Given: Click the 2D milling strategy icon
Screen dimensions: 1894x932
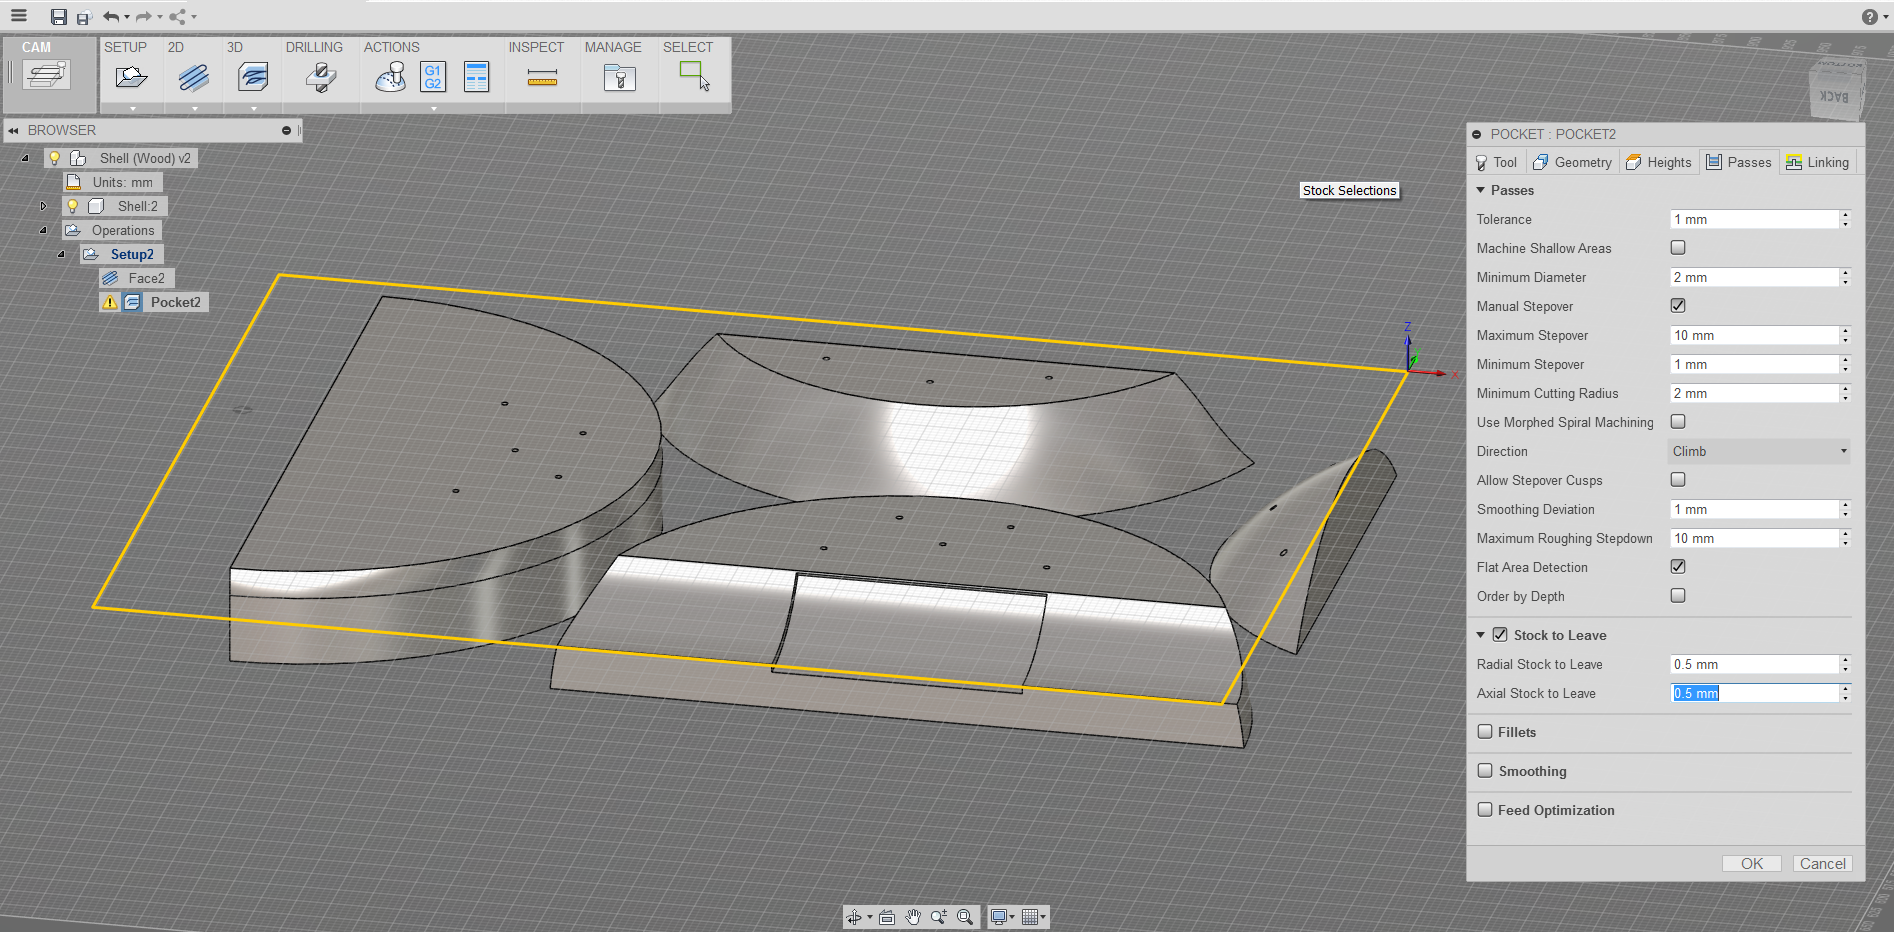Looking at the screenshot, I should tap(194, 77).
